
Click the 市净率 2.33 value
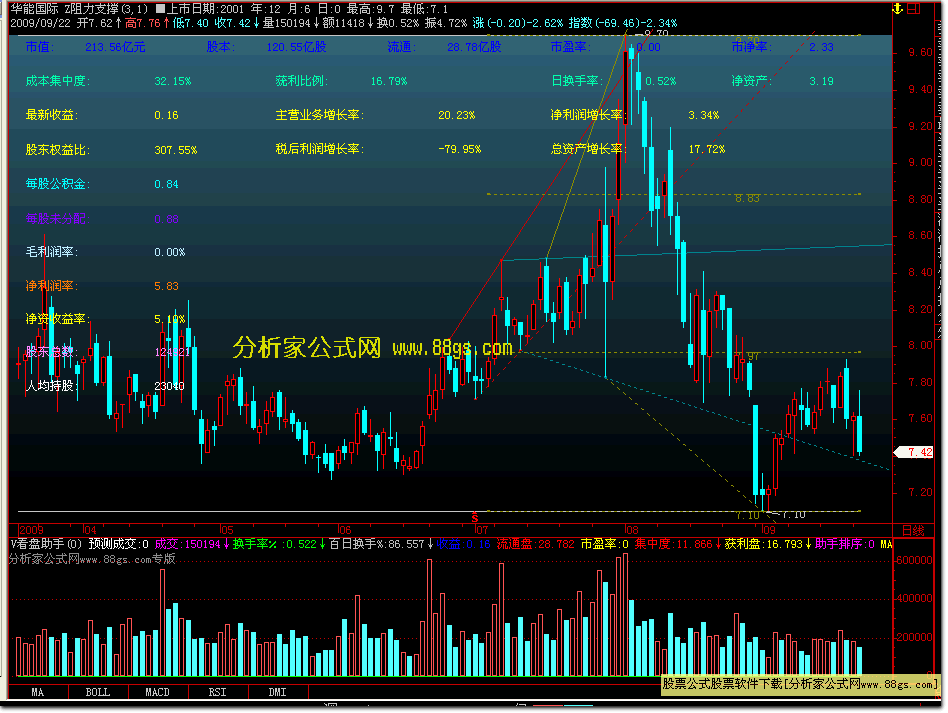coord(821,47)
